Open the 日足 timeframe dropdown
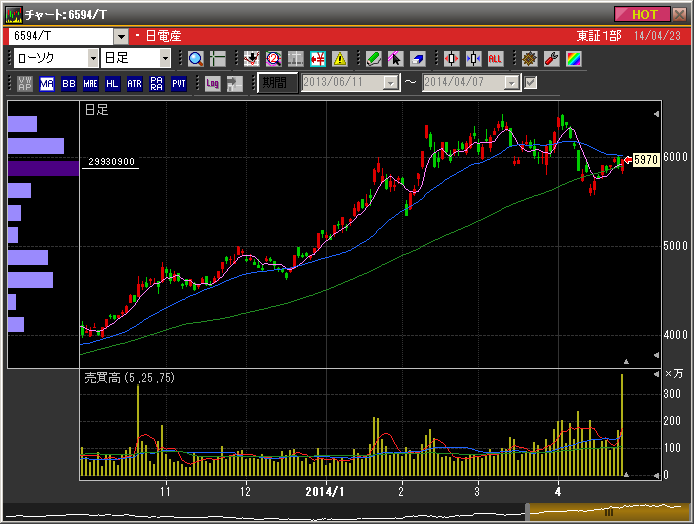The width and height of the screenshot is (694, 524). (165, 58)
